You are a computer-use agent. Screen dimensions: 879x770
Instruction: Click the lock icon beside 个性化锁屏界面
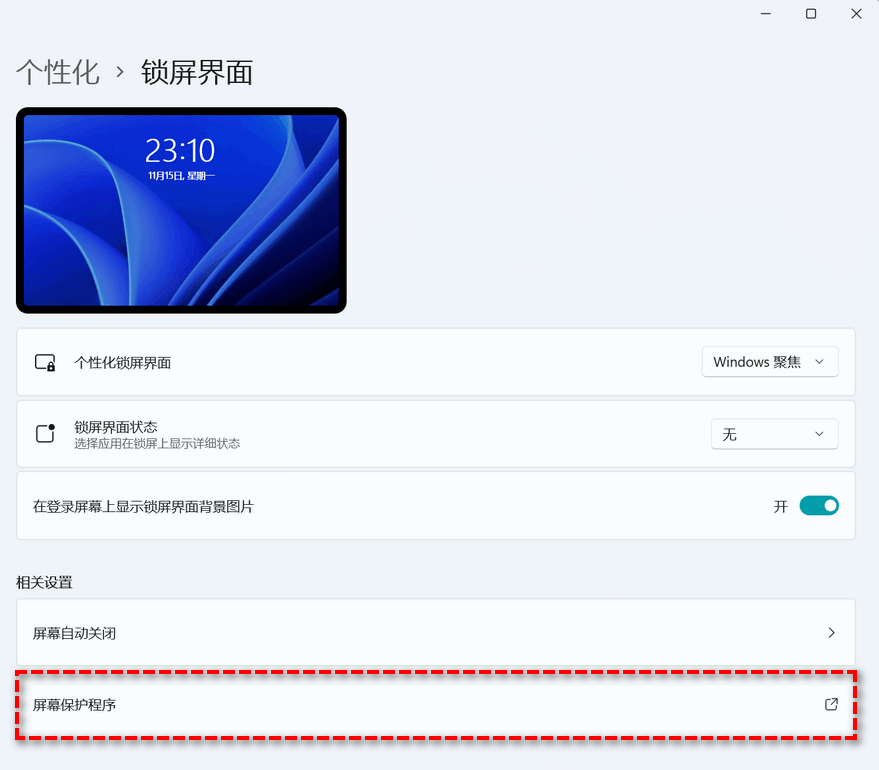tap(44, 362)
